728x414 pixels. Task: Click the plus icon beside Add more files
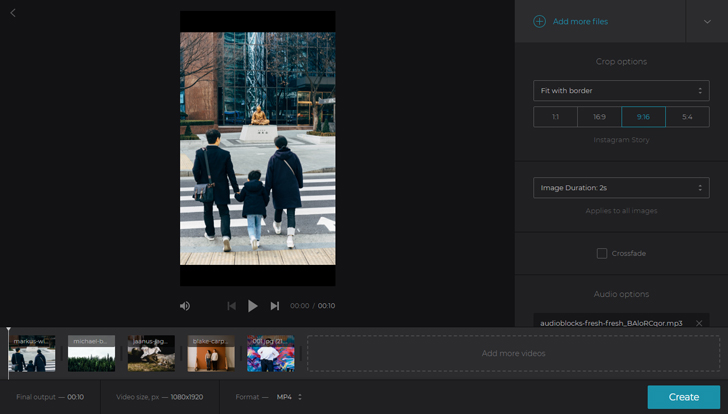(x=539, y=21)
